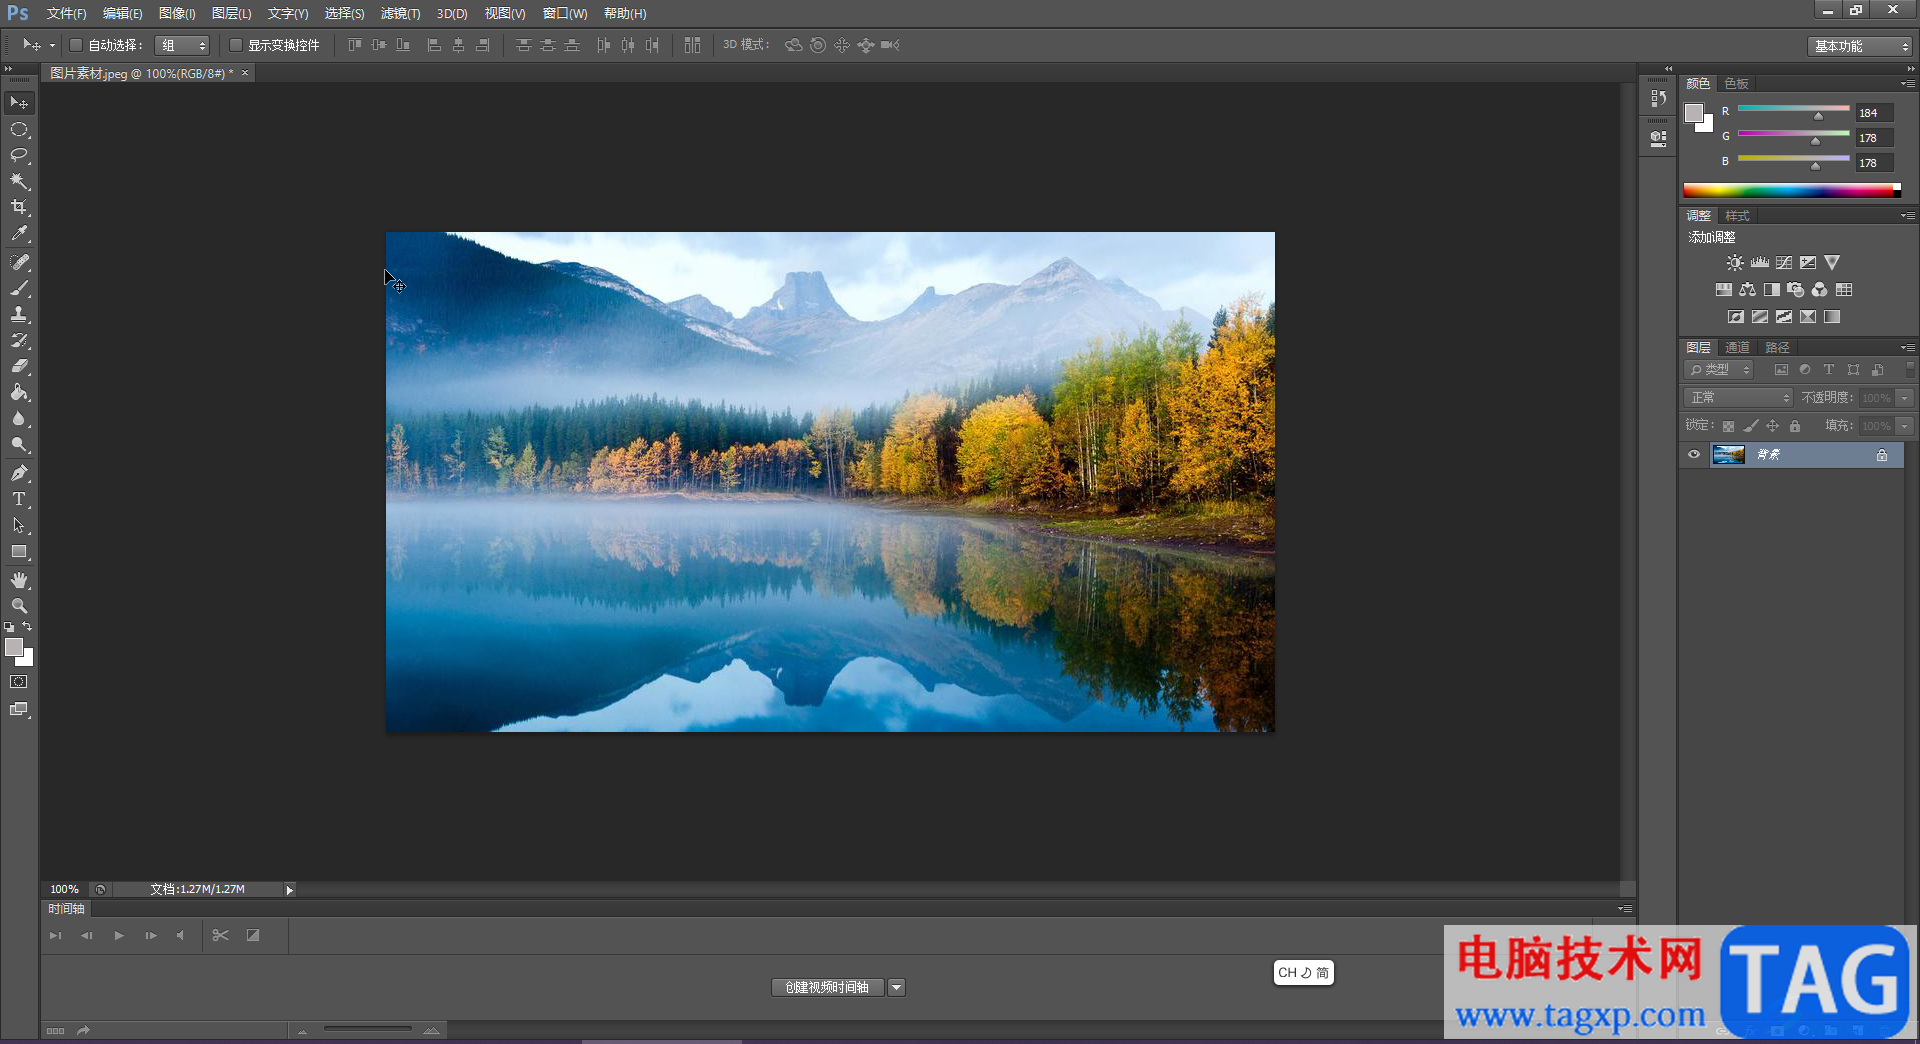The image size is (1920, 1044).
Task: Select the Path Selection tool
Action: coord(19,525)
